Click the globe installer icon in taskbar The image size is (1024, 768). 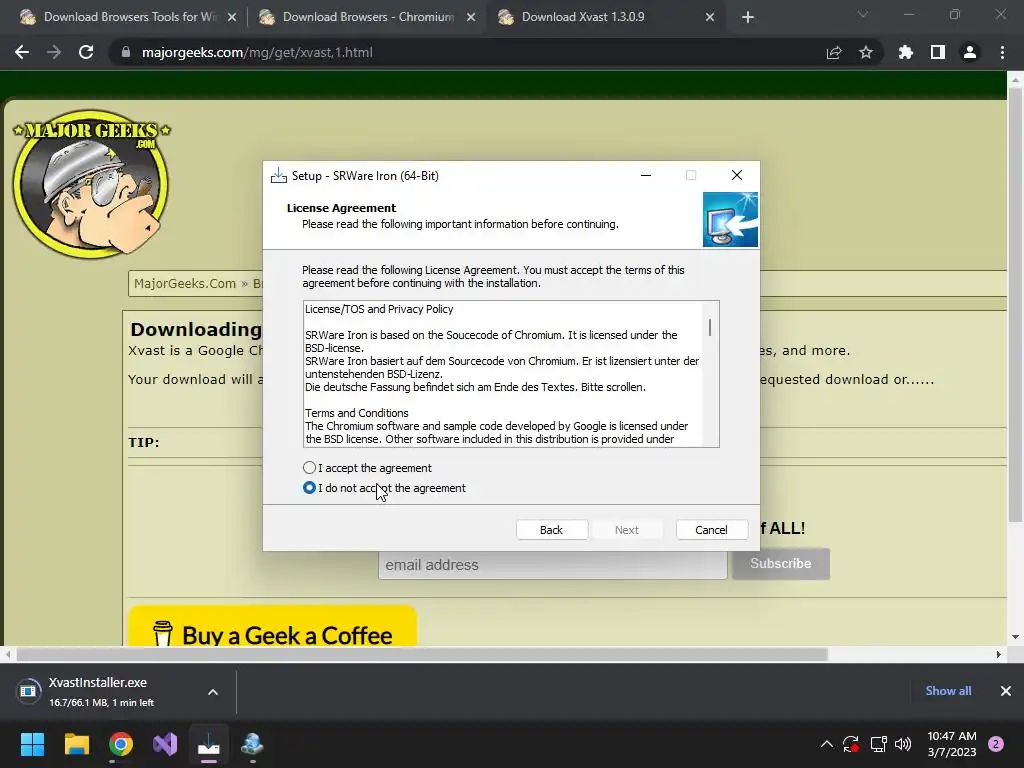click(x=252, y=744)
